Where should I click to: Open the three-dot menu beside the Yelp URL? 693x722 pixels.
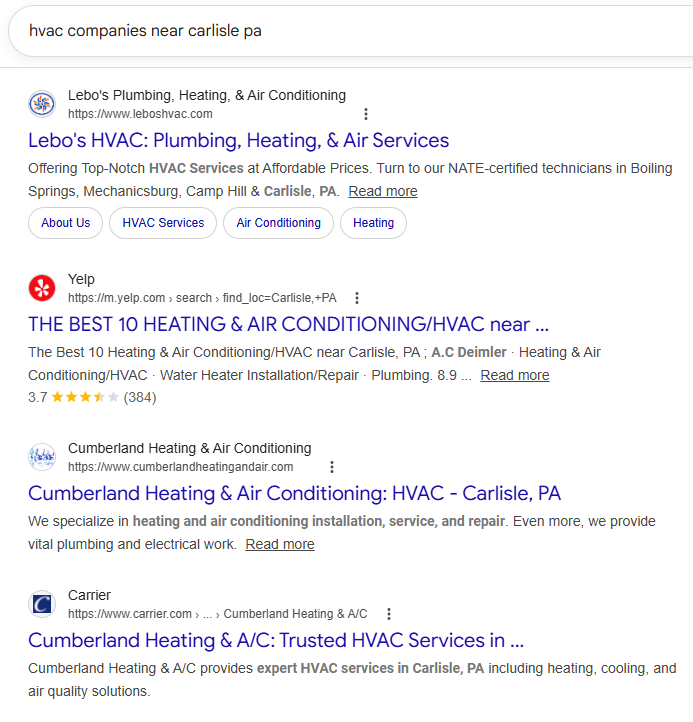pyautogui.click(x=357, y=298)
